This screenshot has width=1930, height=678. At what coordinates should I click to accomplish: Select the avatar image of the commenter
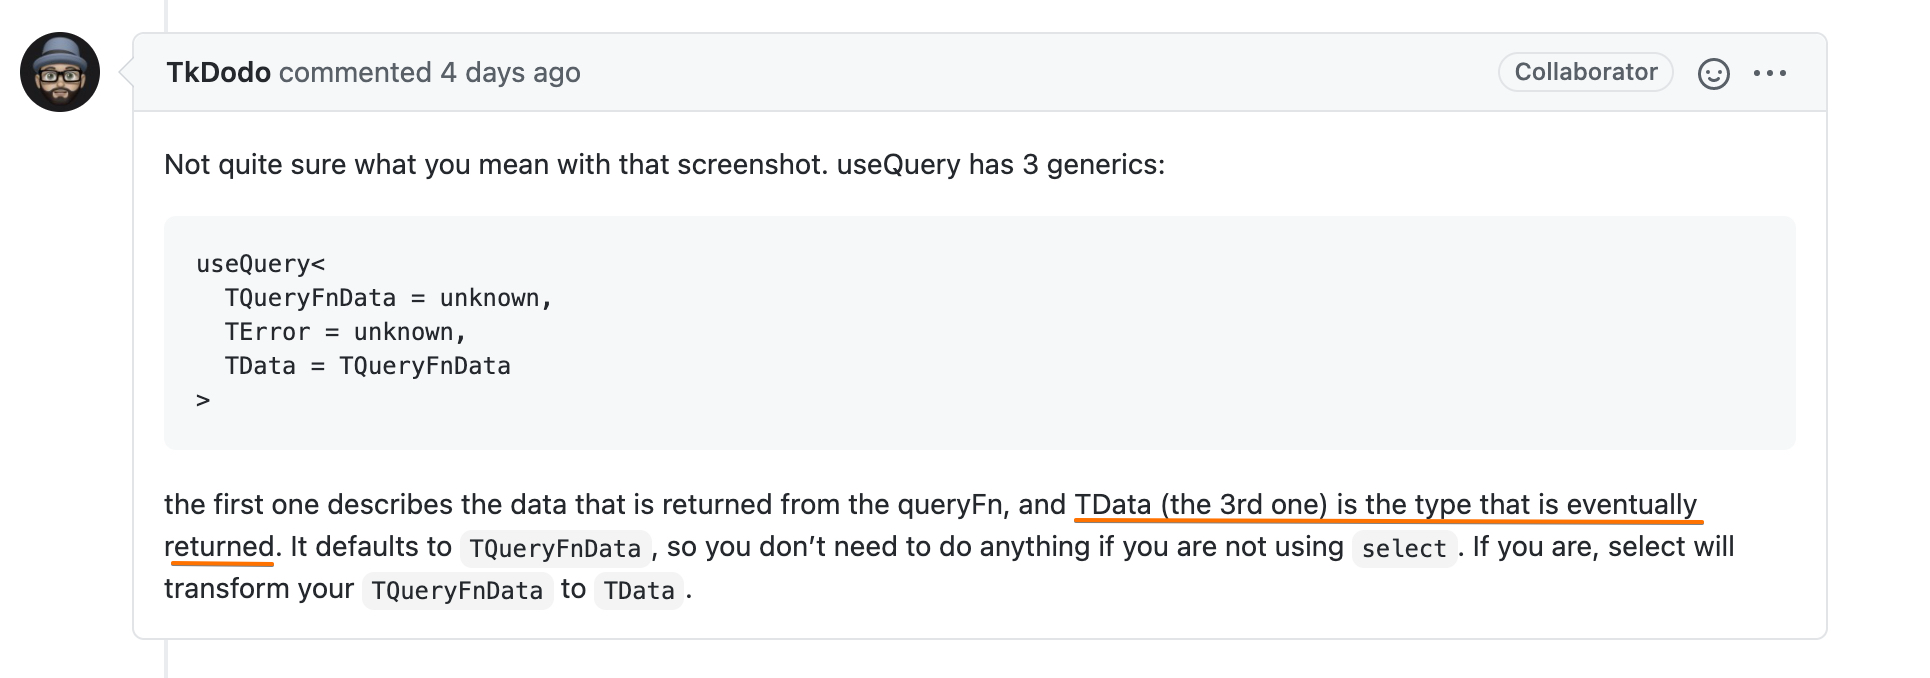[59, 71]
